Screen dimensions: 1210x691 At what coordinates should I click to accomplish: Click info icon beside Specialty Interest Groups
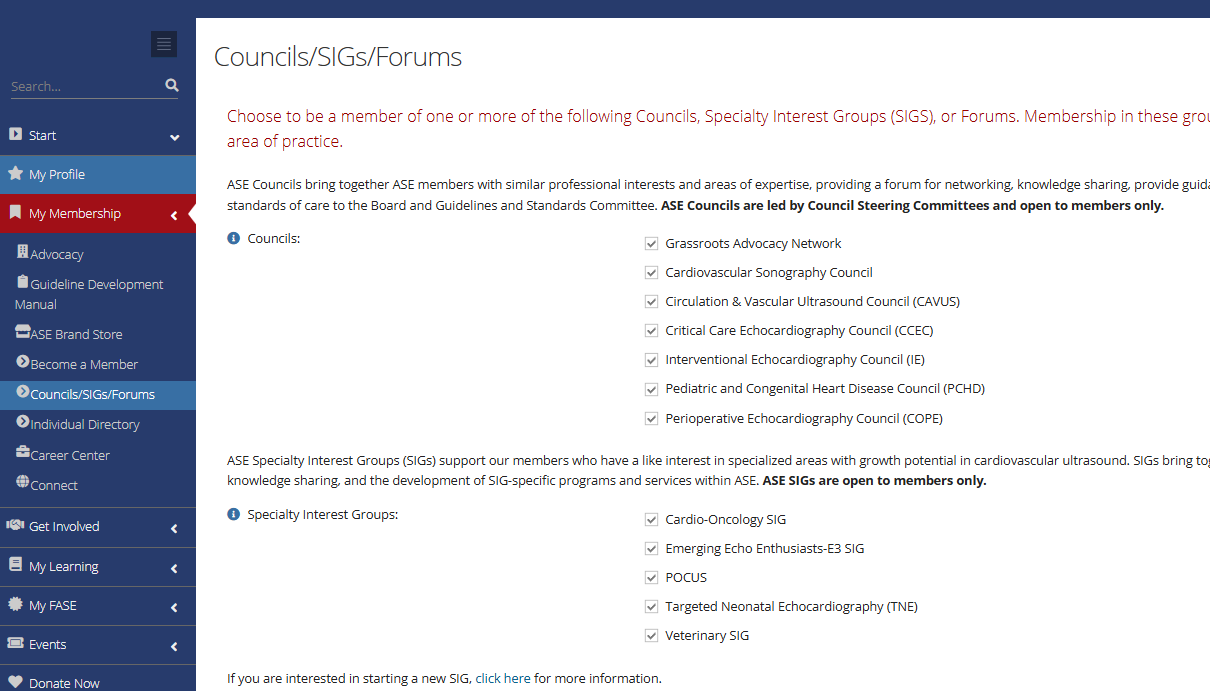[234, 514]
